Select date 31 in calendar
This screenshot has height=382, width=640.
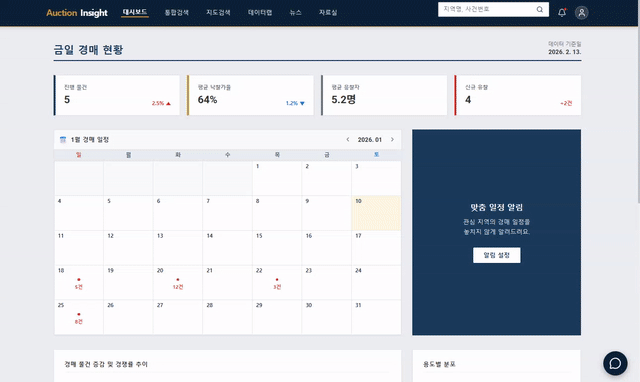(376, 317)
